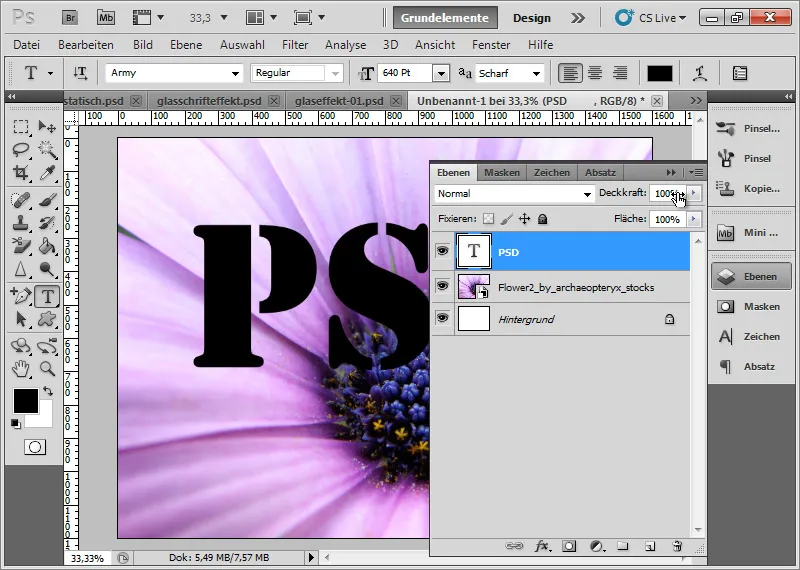Toggle lock transparent pixels

[489, 219]
